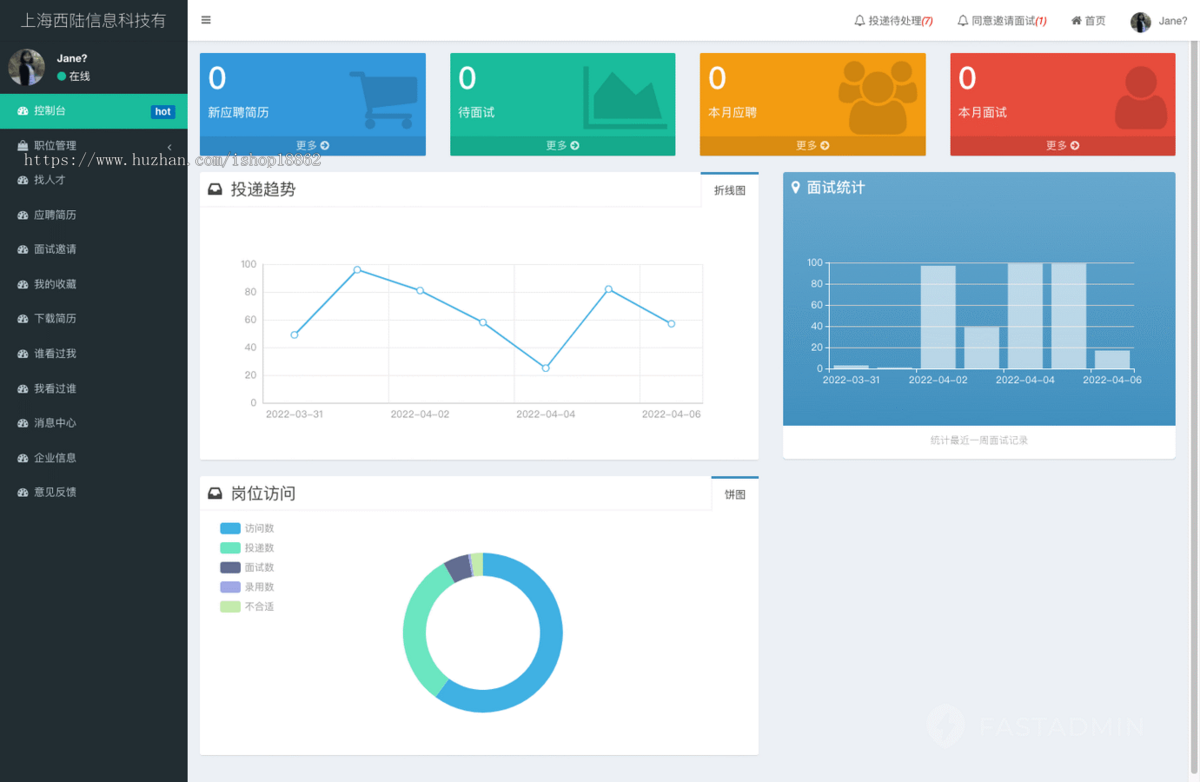Open Jane's avatar in top-right header
The height and width of the screenshot is (782, 1200).
click(1140, 21)
